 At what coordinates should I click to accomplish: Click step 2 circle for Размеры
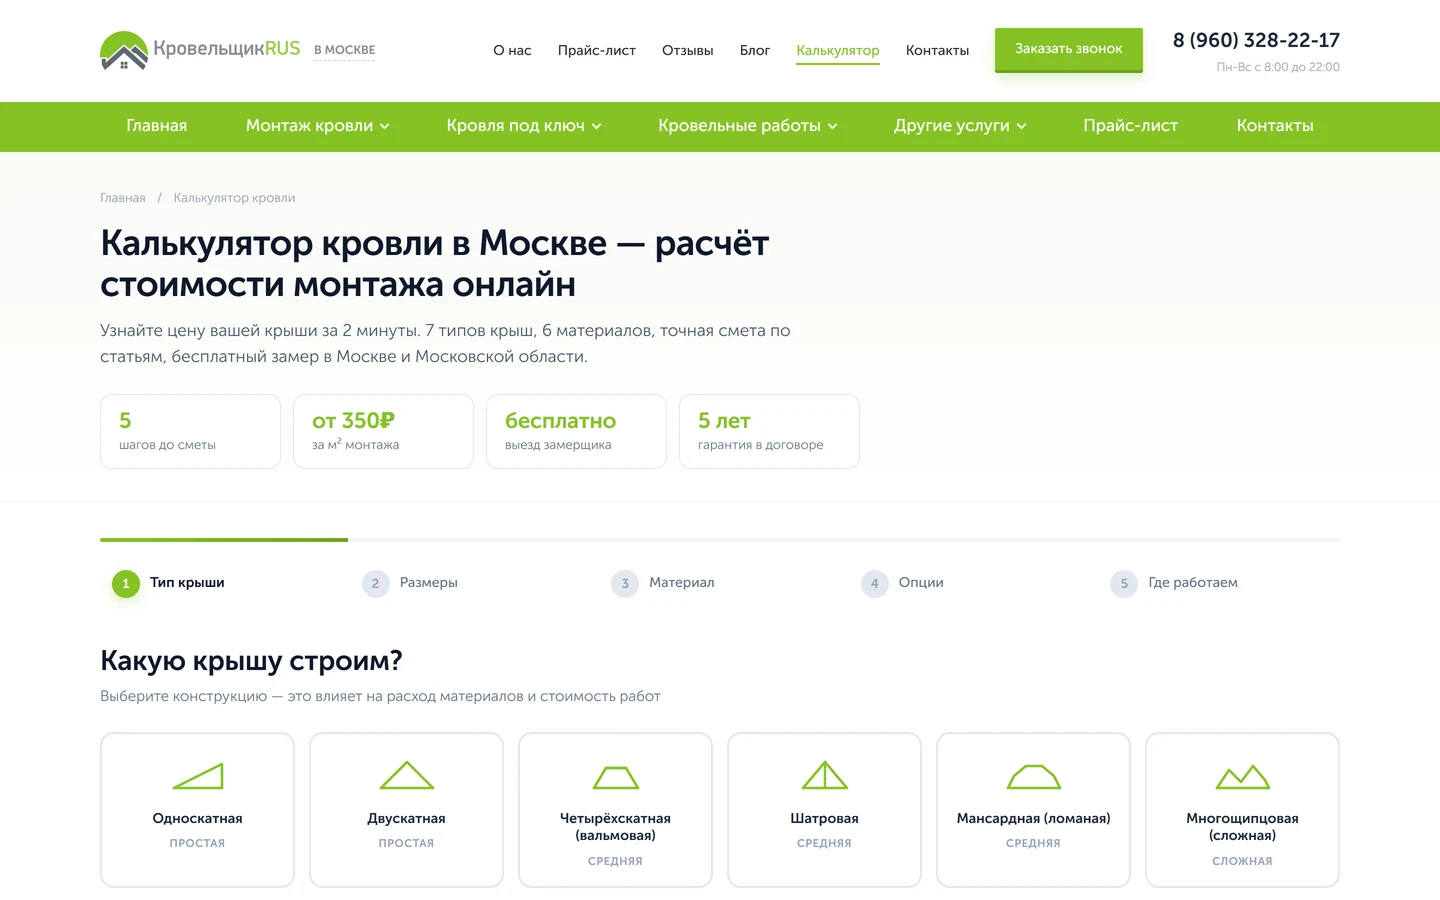tap(376, 583)
